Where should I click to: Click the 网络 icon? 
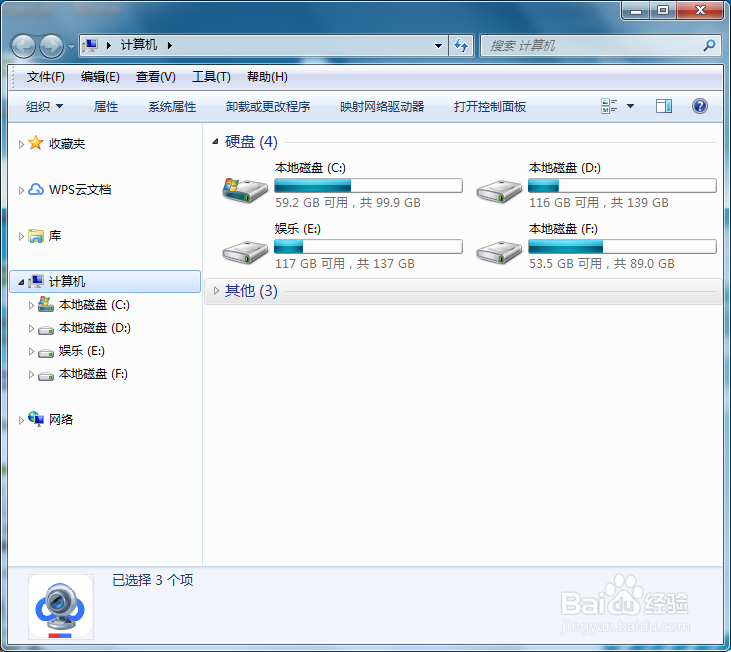tap(36, 419)
